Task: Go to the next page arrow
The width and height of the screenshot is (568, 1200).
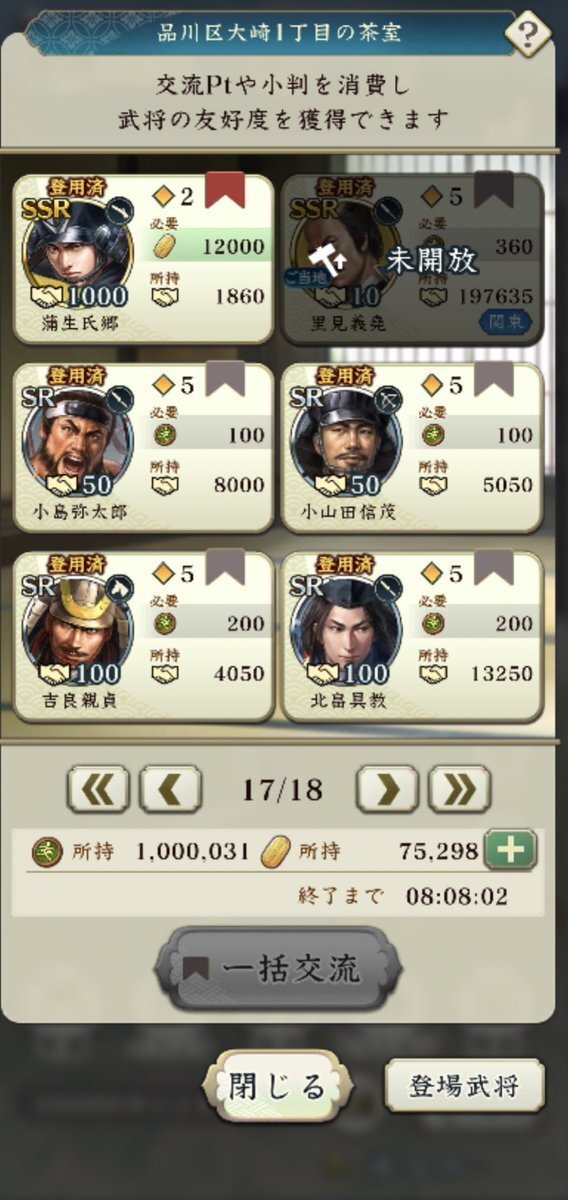Action: click(x=387, y=789)
